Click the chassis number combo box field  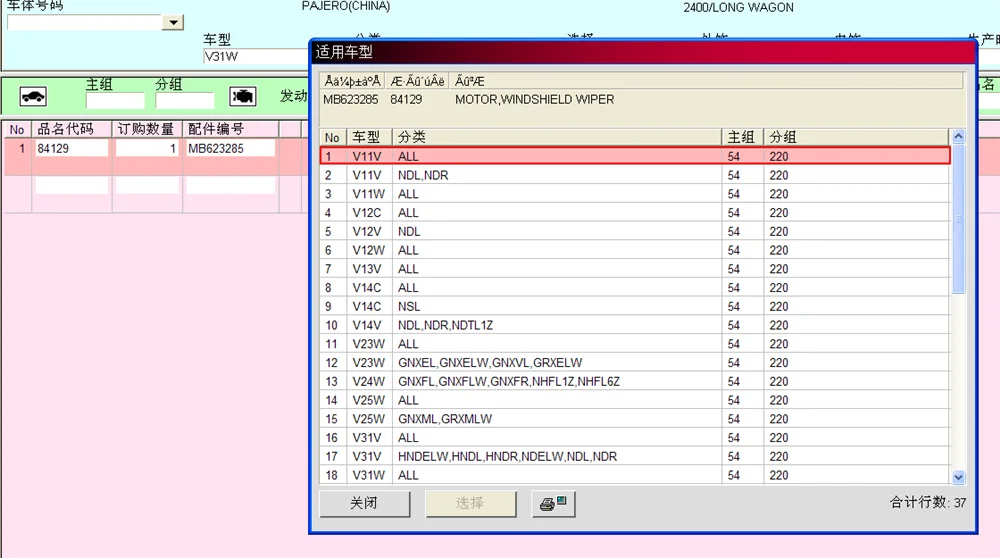(x=84, y=22)
